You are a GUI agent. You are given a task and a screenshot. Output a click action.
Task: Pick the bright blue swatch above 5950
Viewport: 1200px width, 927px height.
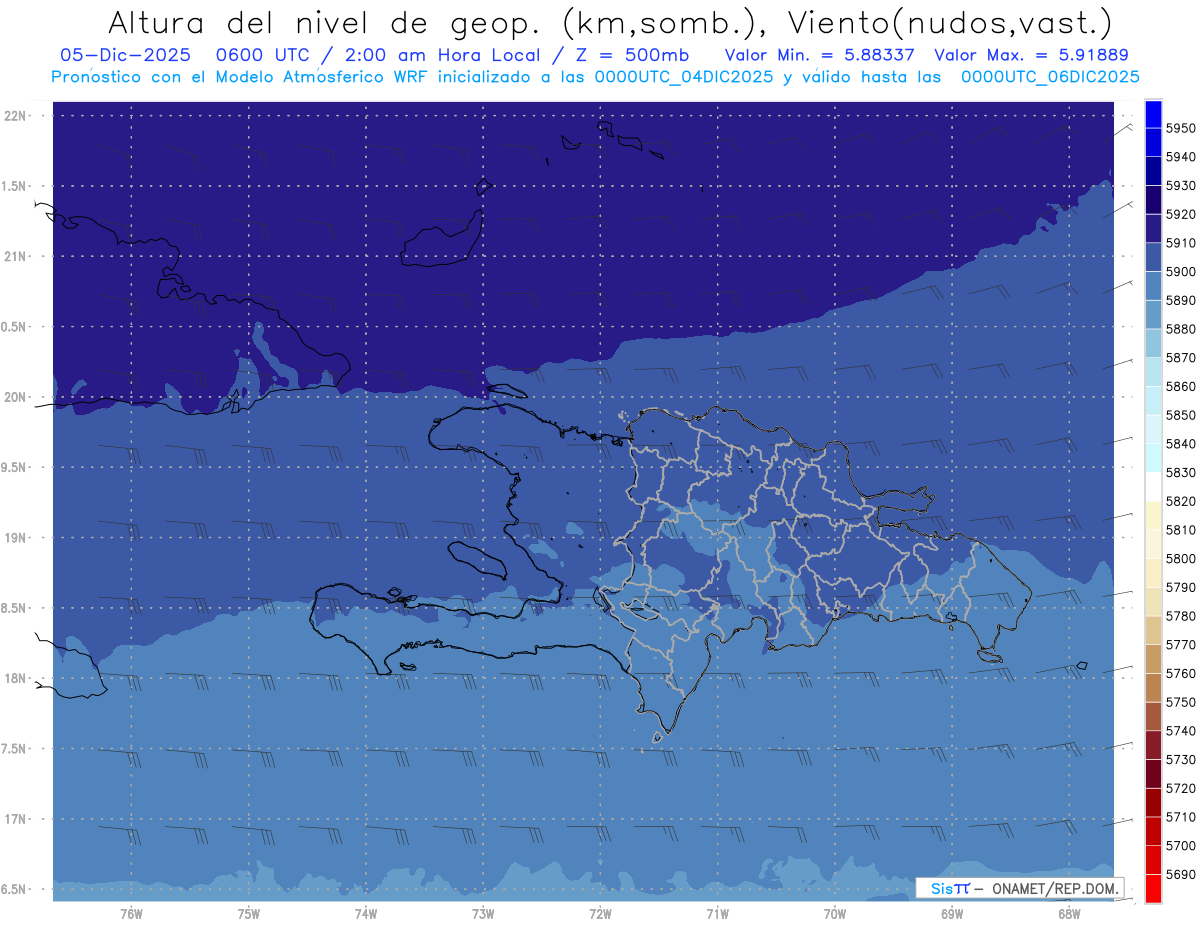(1153, 114)
